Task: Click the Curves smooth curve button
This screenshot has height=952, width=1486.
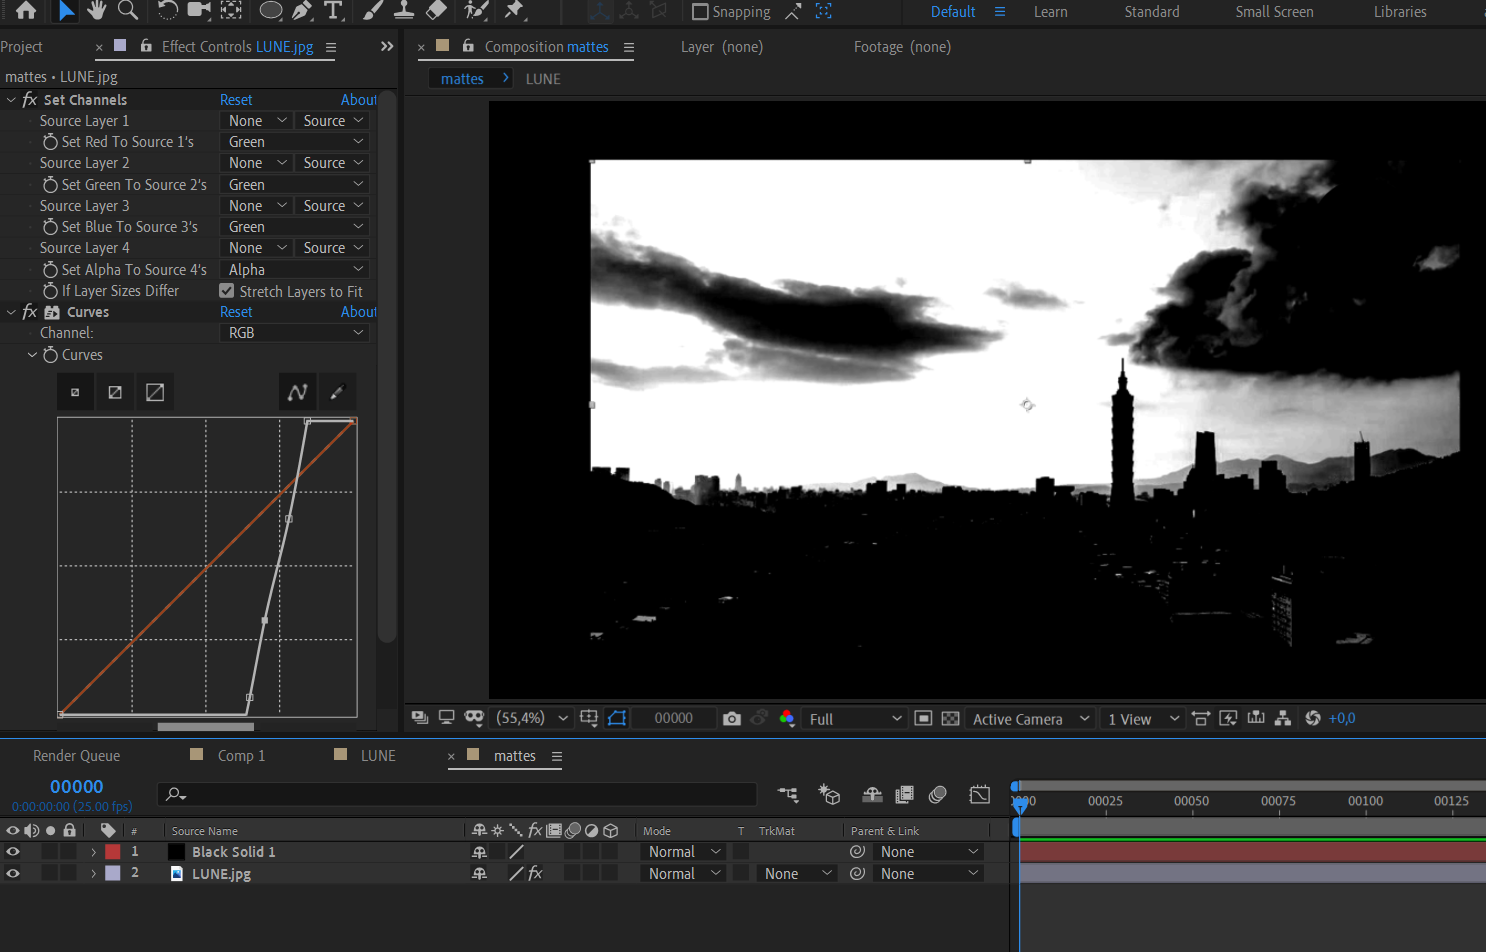Action: (x=297, y=392)
